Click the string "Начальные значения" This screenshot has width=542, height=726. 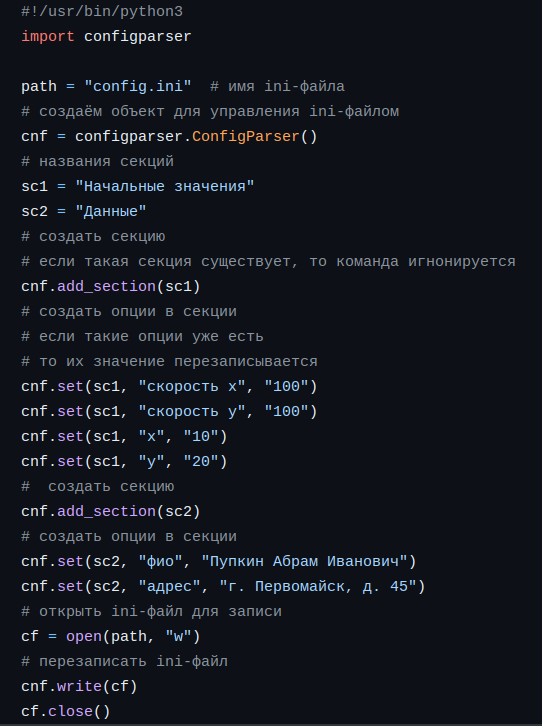pos(165,186)
